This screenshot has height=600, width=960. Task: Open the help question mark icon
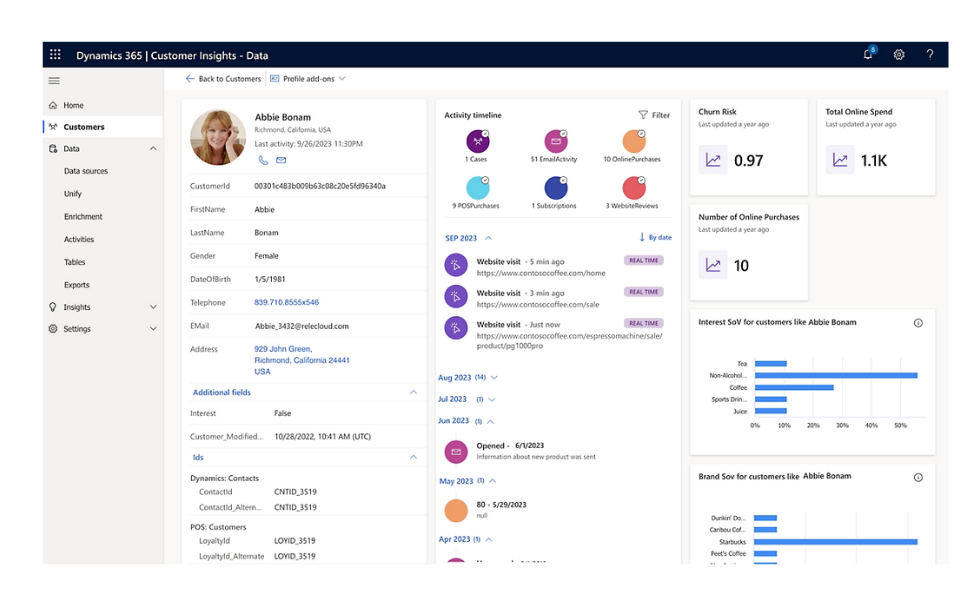pyautogui.click(x=929, y=54)
